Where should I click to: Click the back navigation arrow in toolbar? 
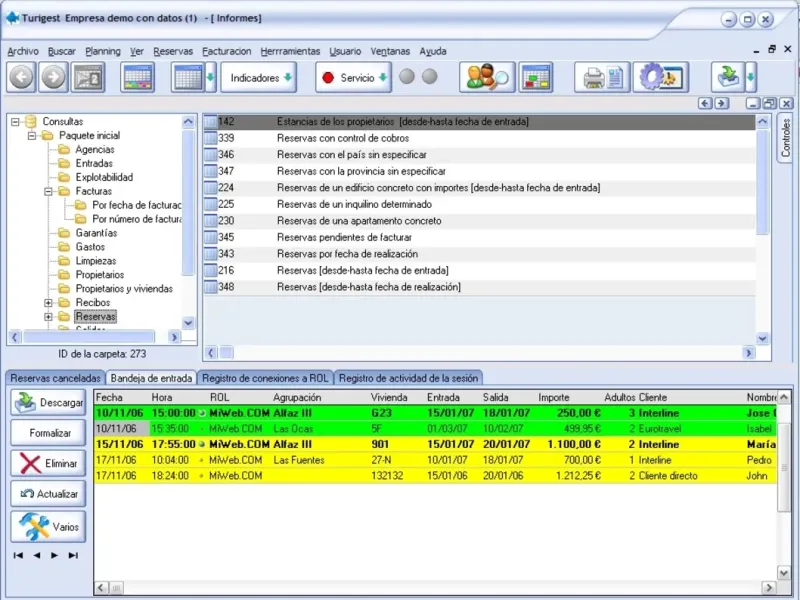point(22,77)
